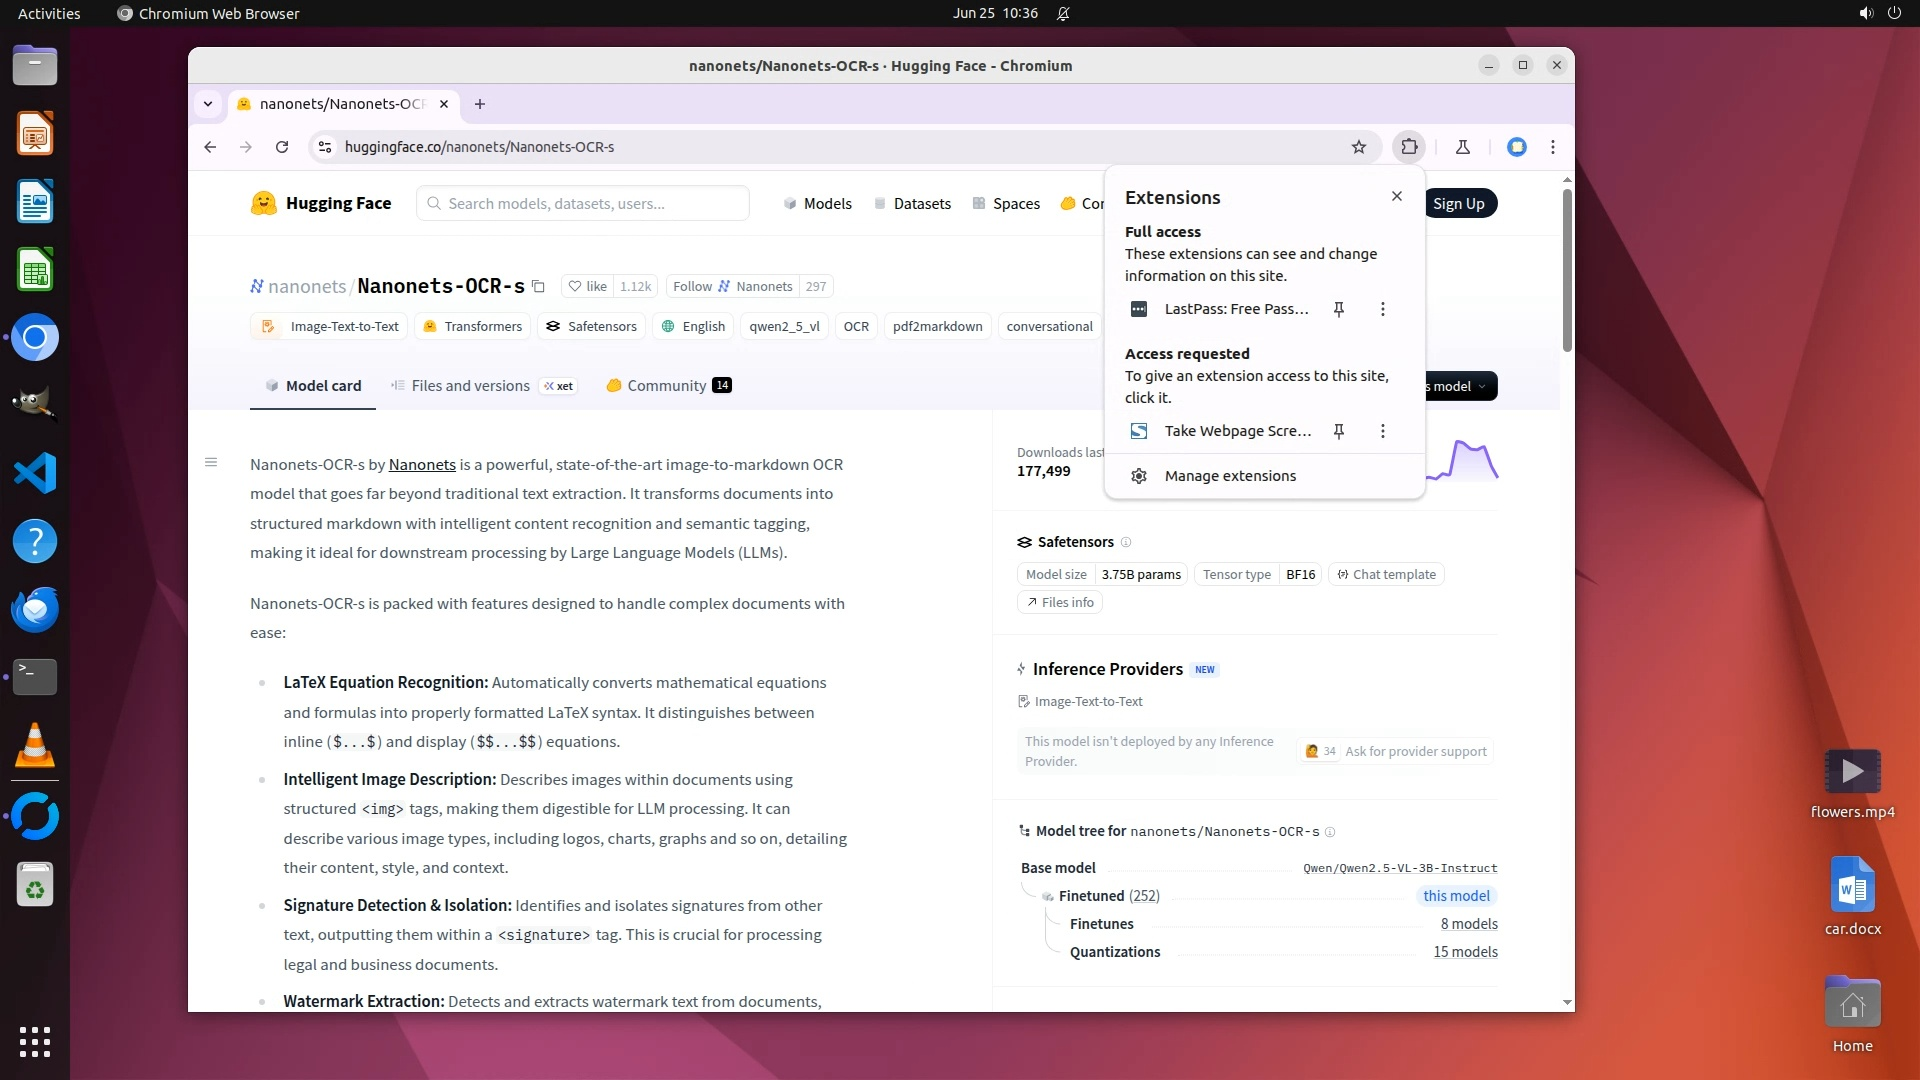Switch to Files and versions tab

point(470,386)
